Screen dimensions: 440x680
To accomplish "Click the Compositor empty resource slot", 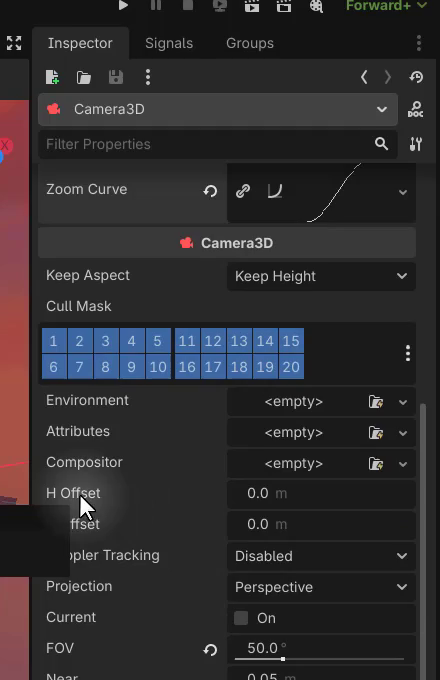I will coord(294,464).
